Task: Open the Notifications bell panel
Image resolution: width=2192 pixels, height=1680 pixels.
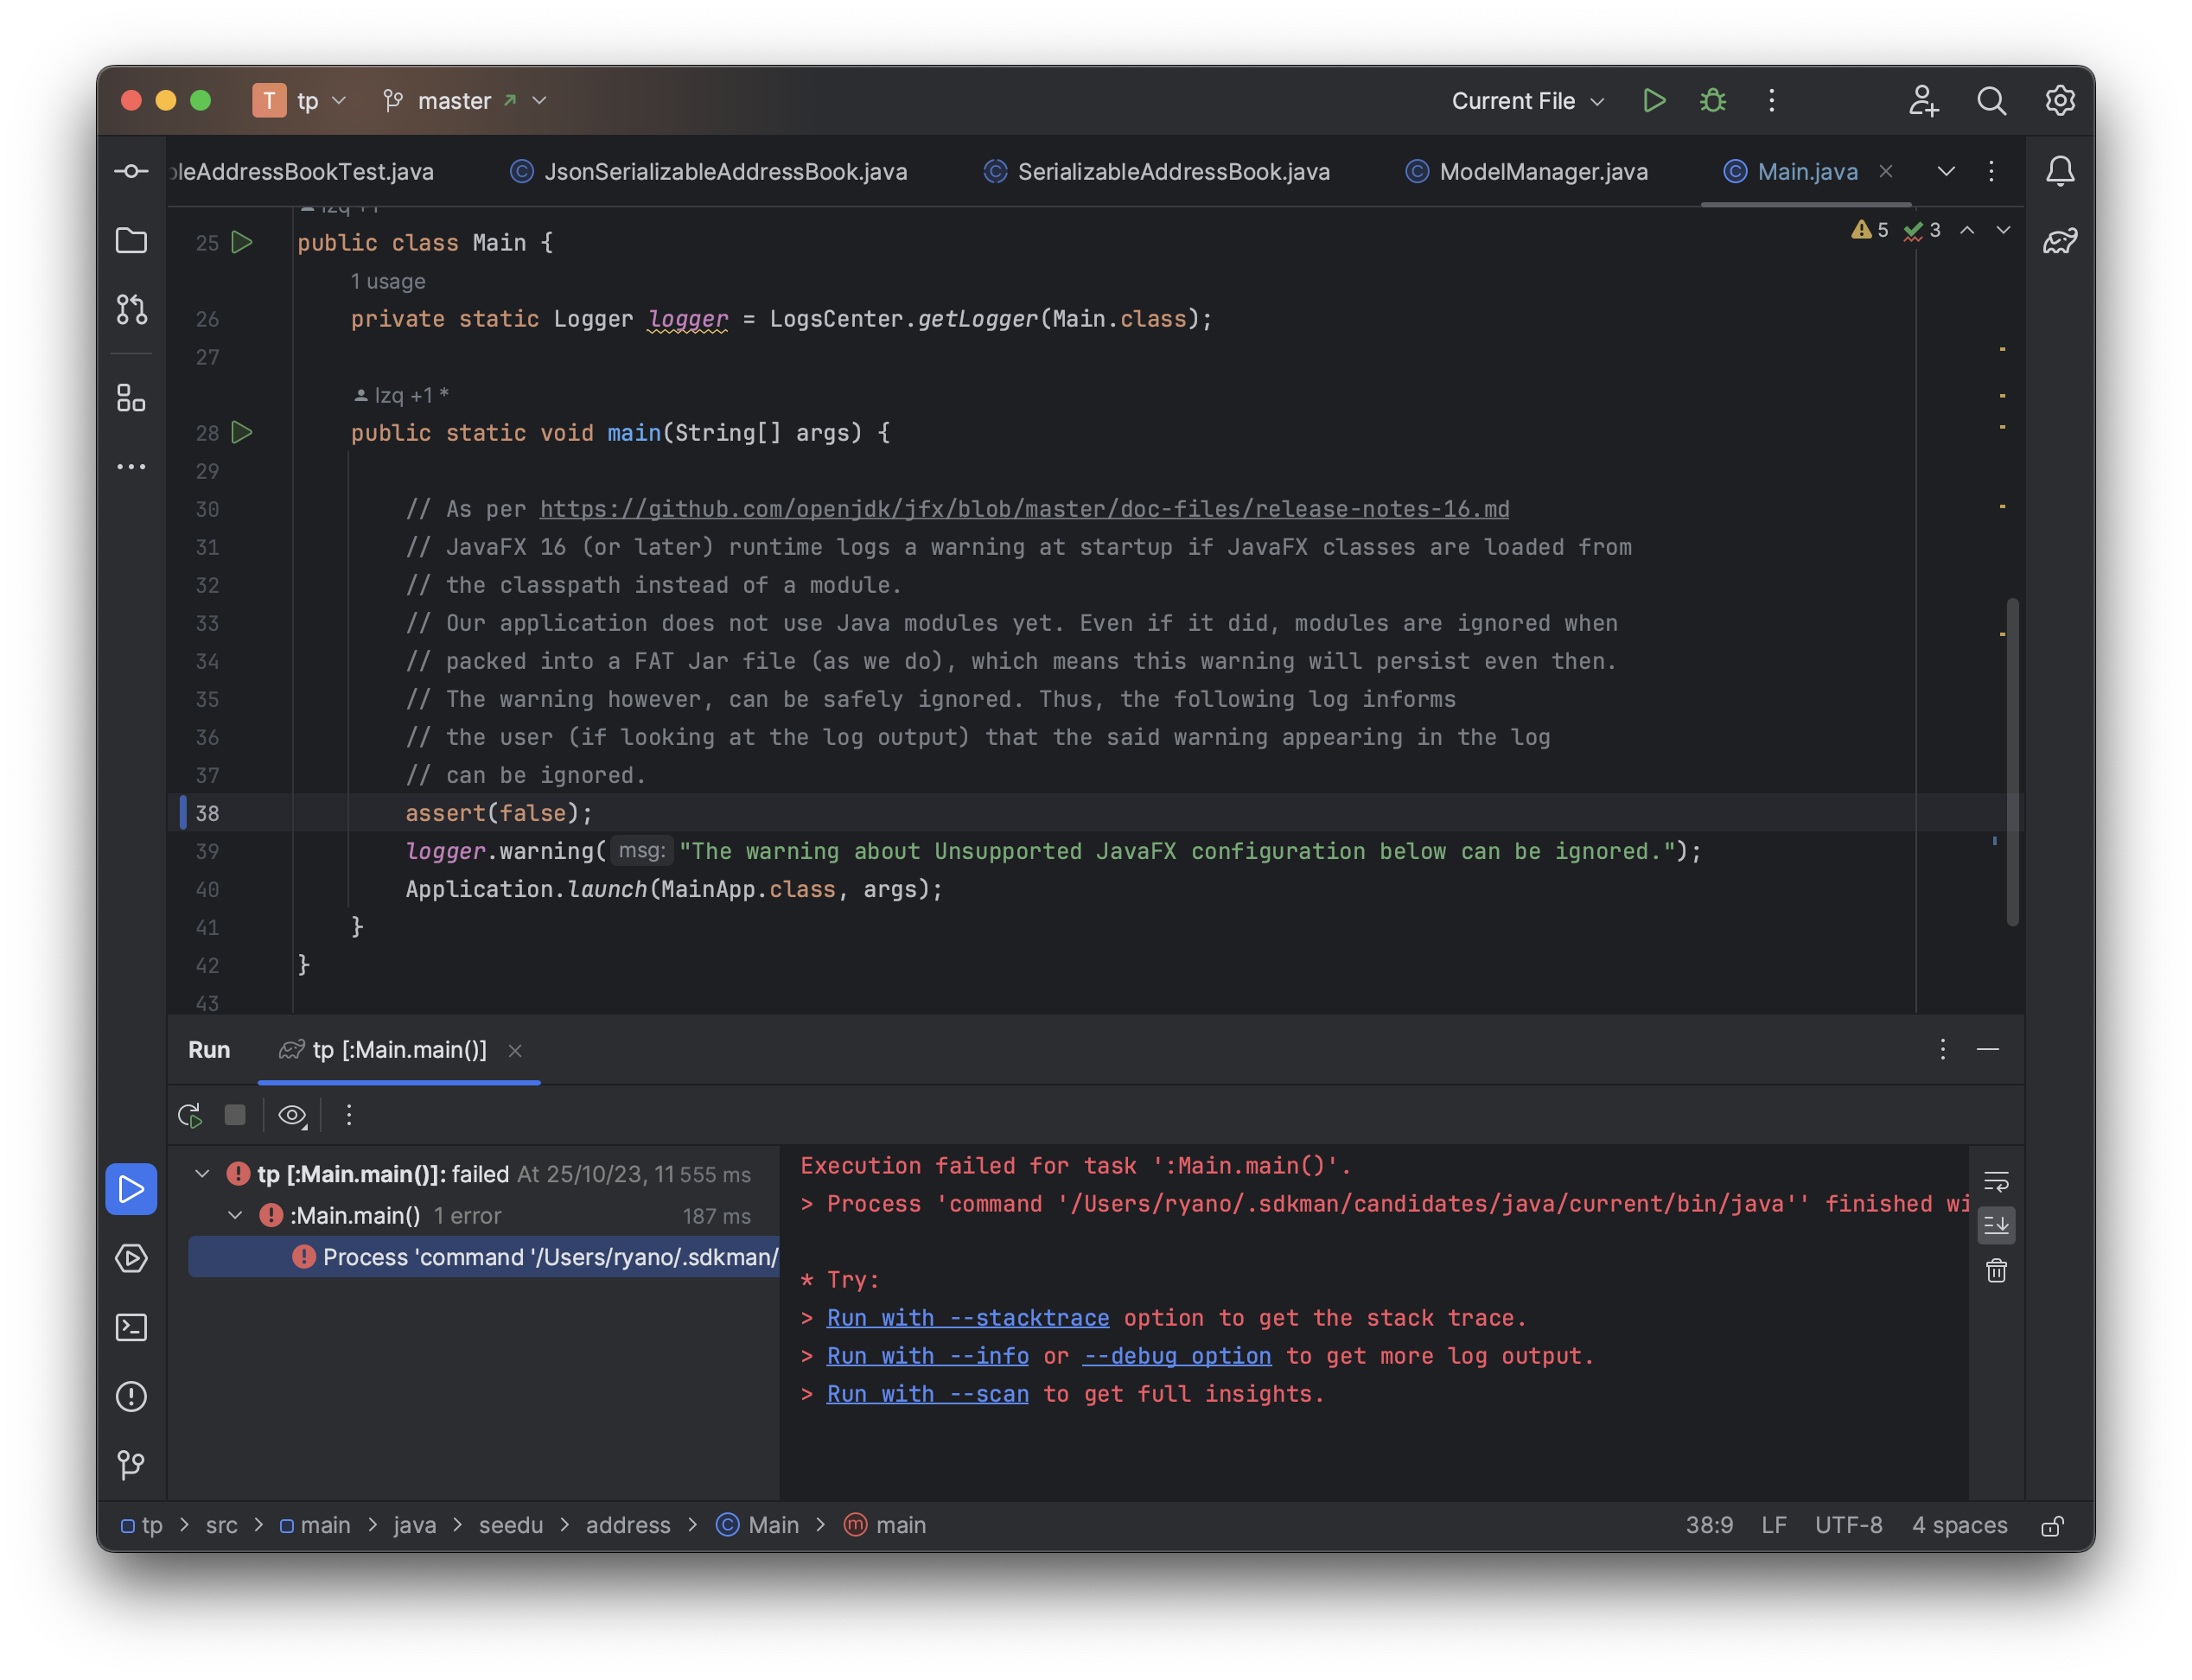Action: (x=2060, y=171)
